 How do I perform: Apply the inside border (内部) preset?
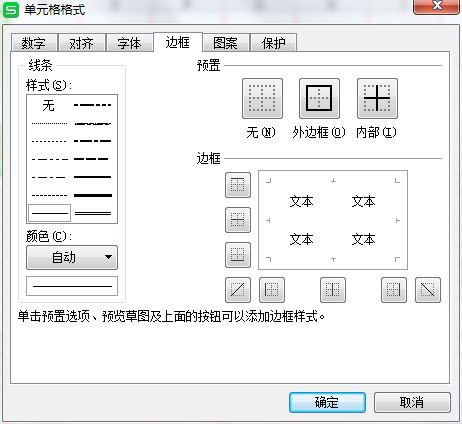coord(377,99)
